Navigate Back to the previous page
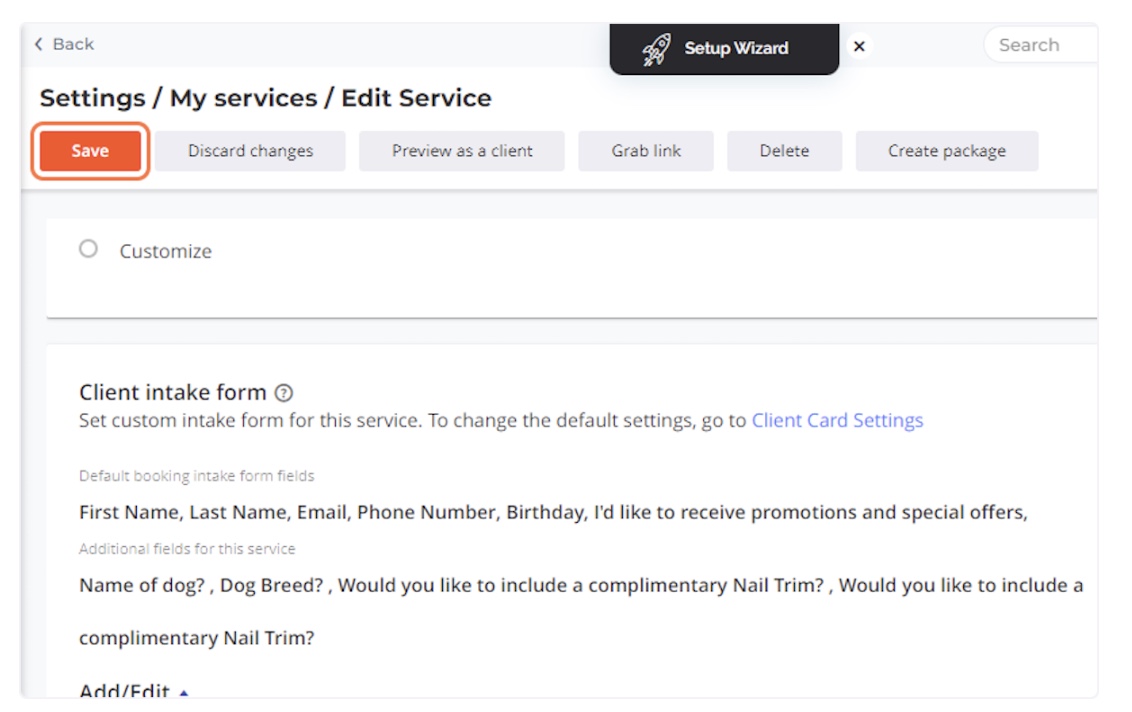Screen dimensions: 1132x712 click(60, 44)
